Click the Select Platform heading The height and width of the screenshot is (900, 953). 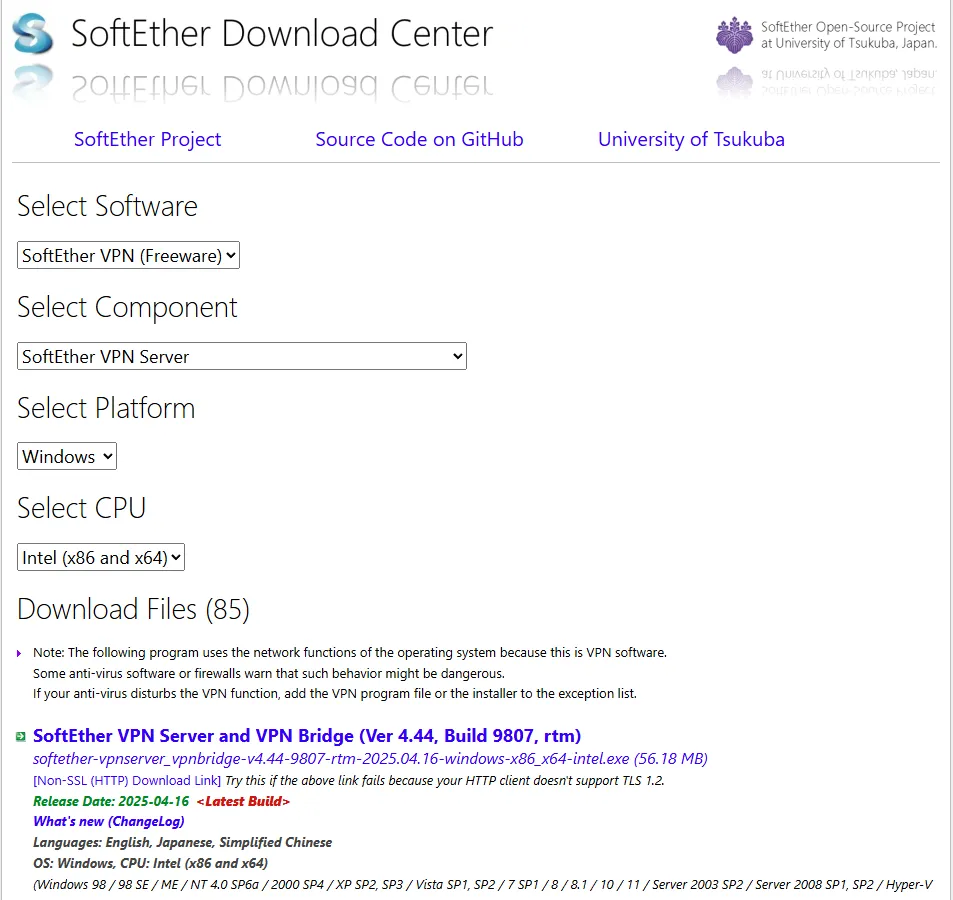pyautogui.click(x=106, y=408)
